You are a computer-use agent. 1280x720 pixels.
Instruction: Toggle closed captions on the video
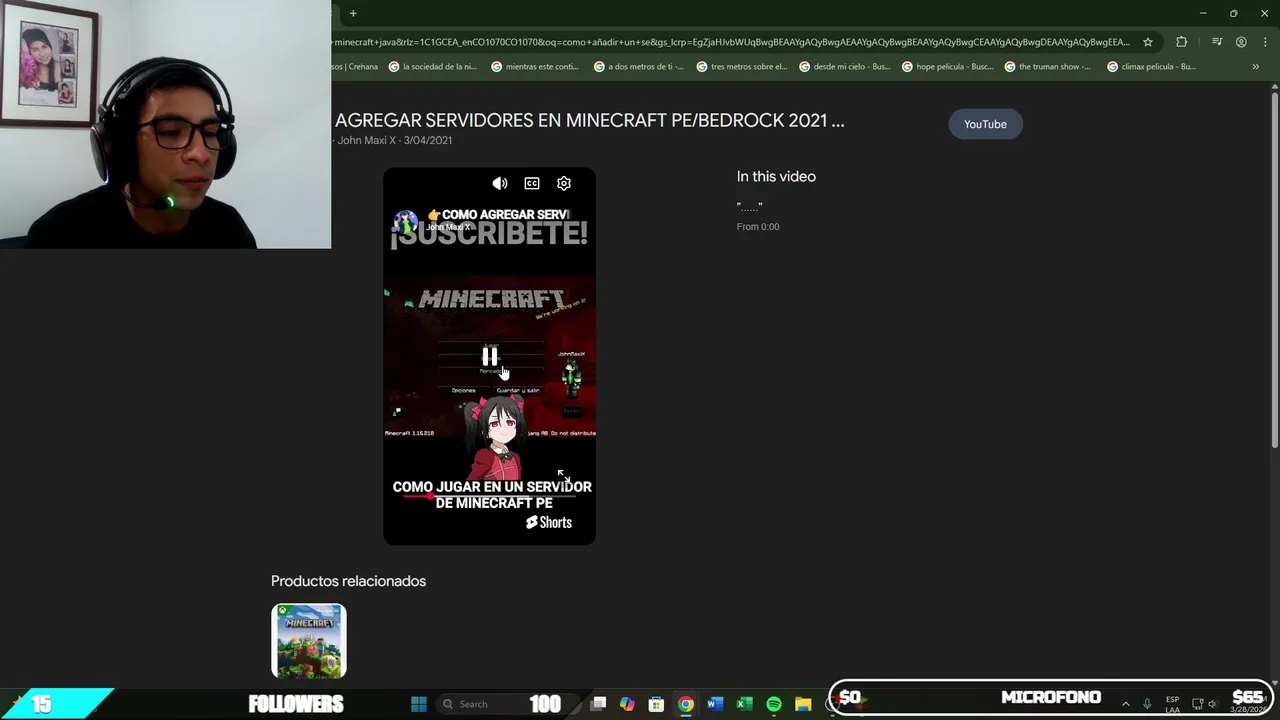(532, 183)
